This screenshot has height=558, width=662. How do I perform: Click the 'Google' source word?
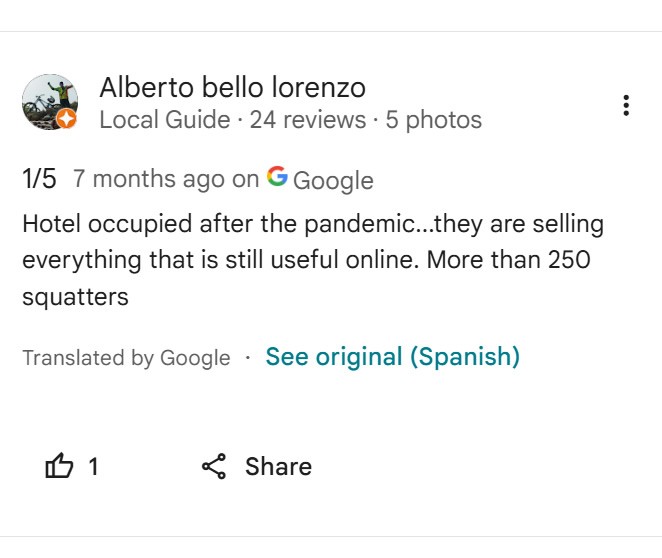click(x=333, y=180)
